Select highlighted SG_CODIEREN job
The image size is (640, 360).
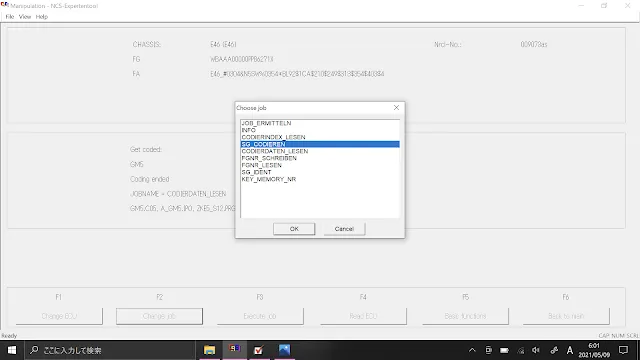point(320,144)
